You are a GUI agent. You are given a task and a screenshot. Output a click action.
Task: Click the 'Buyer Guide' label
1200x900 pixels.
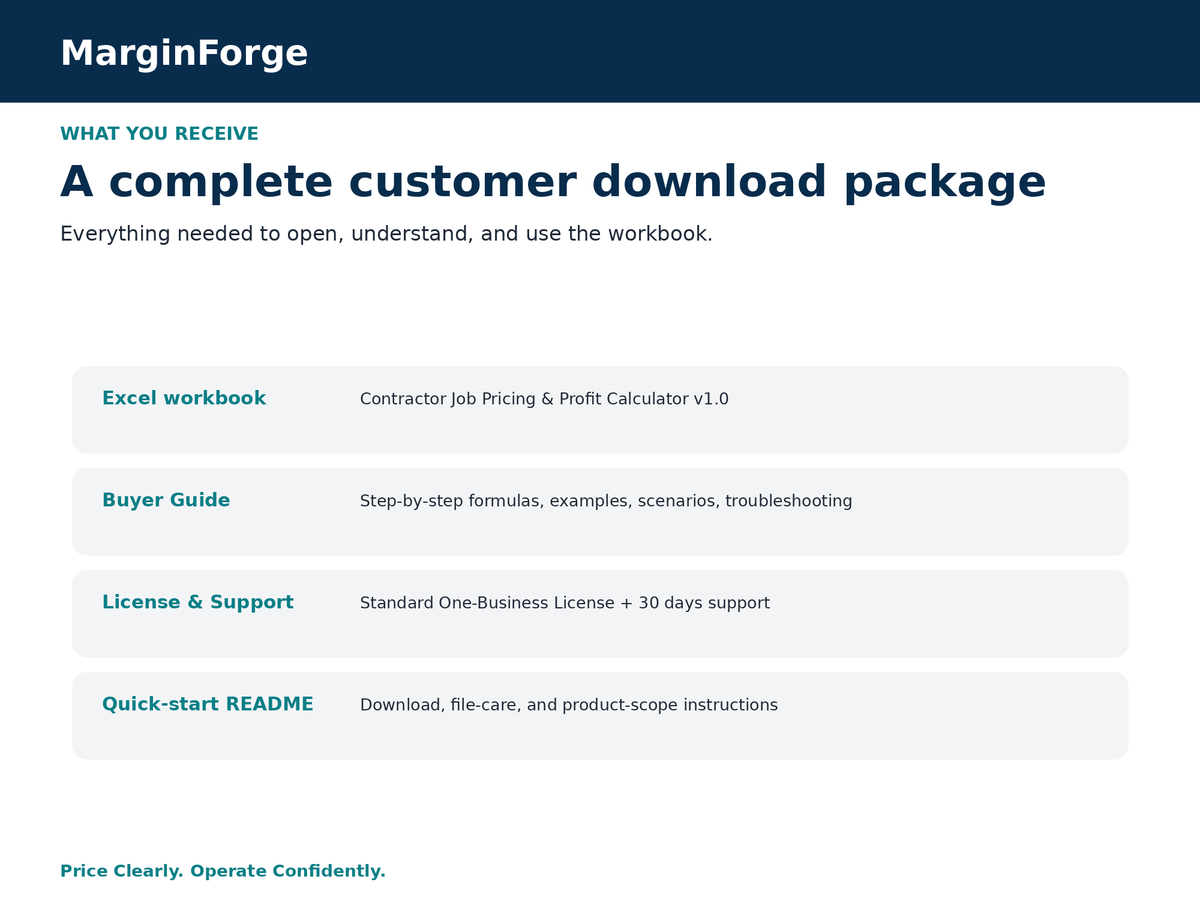(166, 500)
